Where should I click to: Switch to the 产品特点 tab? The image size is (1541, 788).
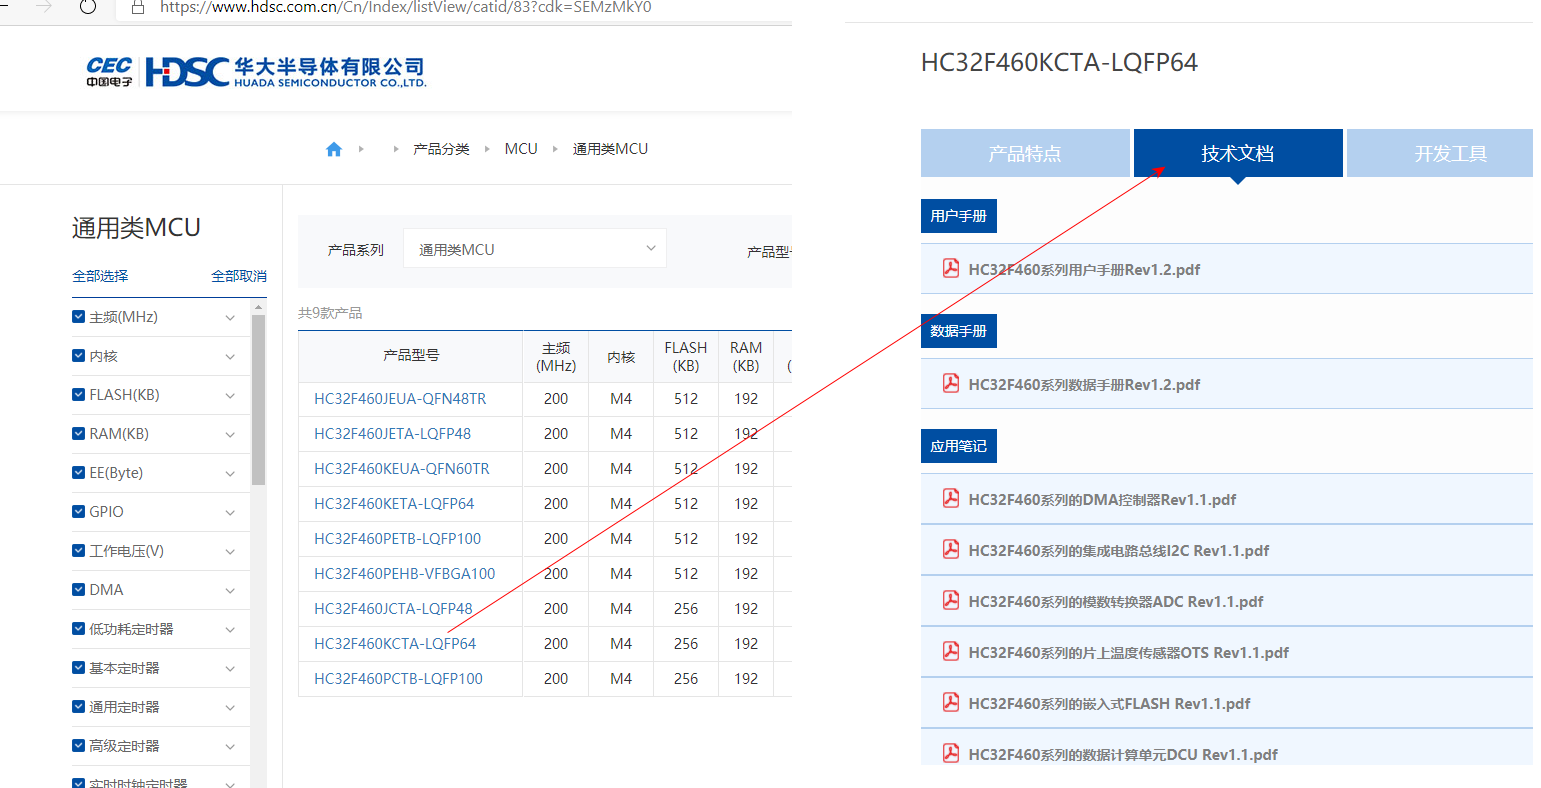(1025, 153)
